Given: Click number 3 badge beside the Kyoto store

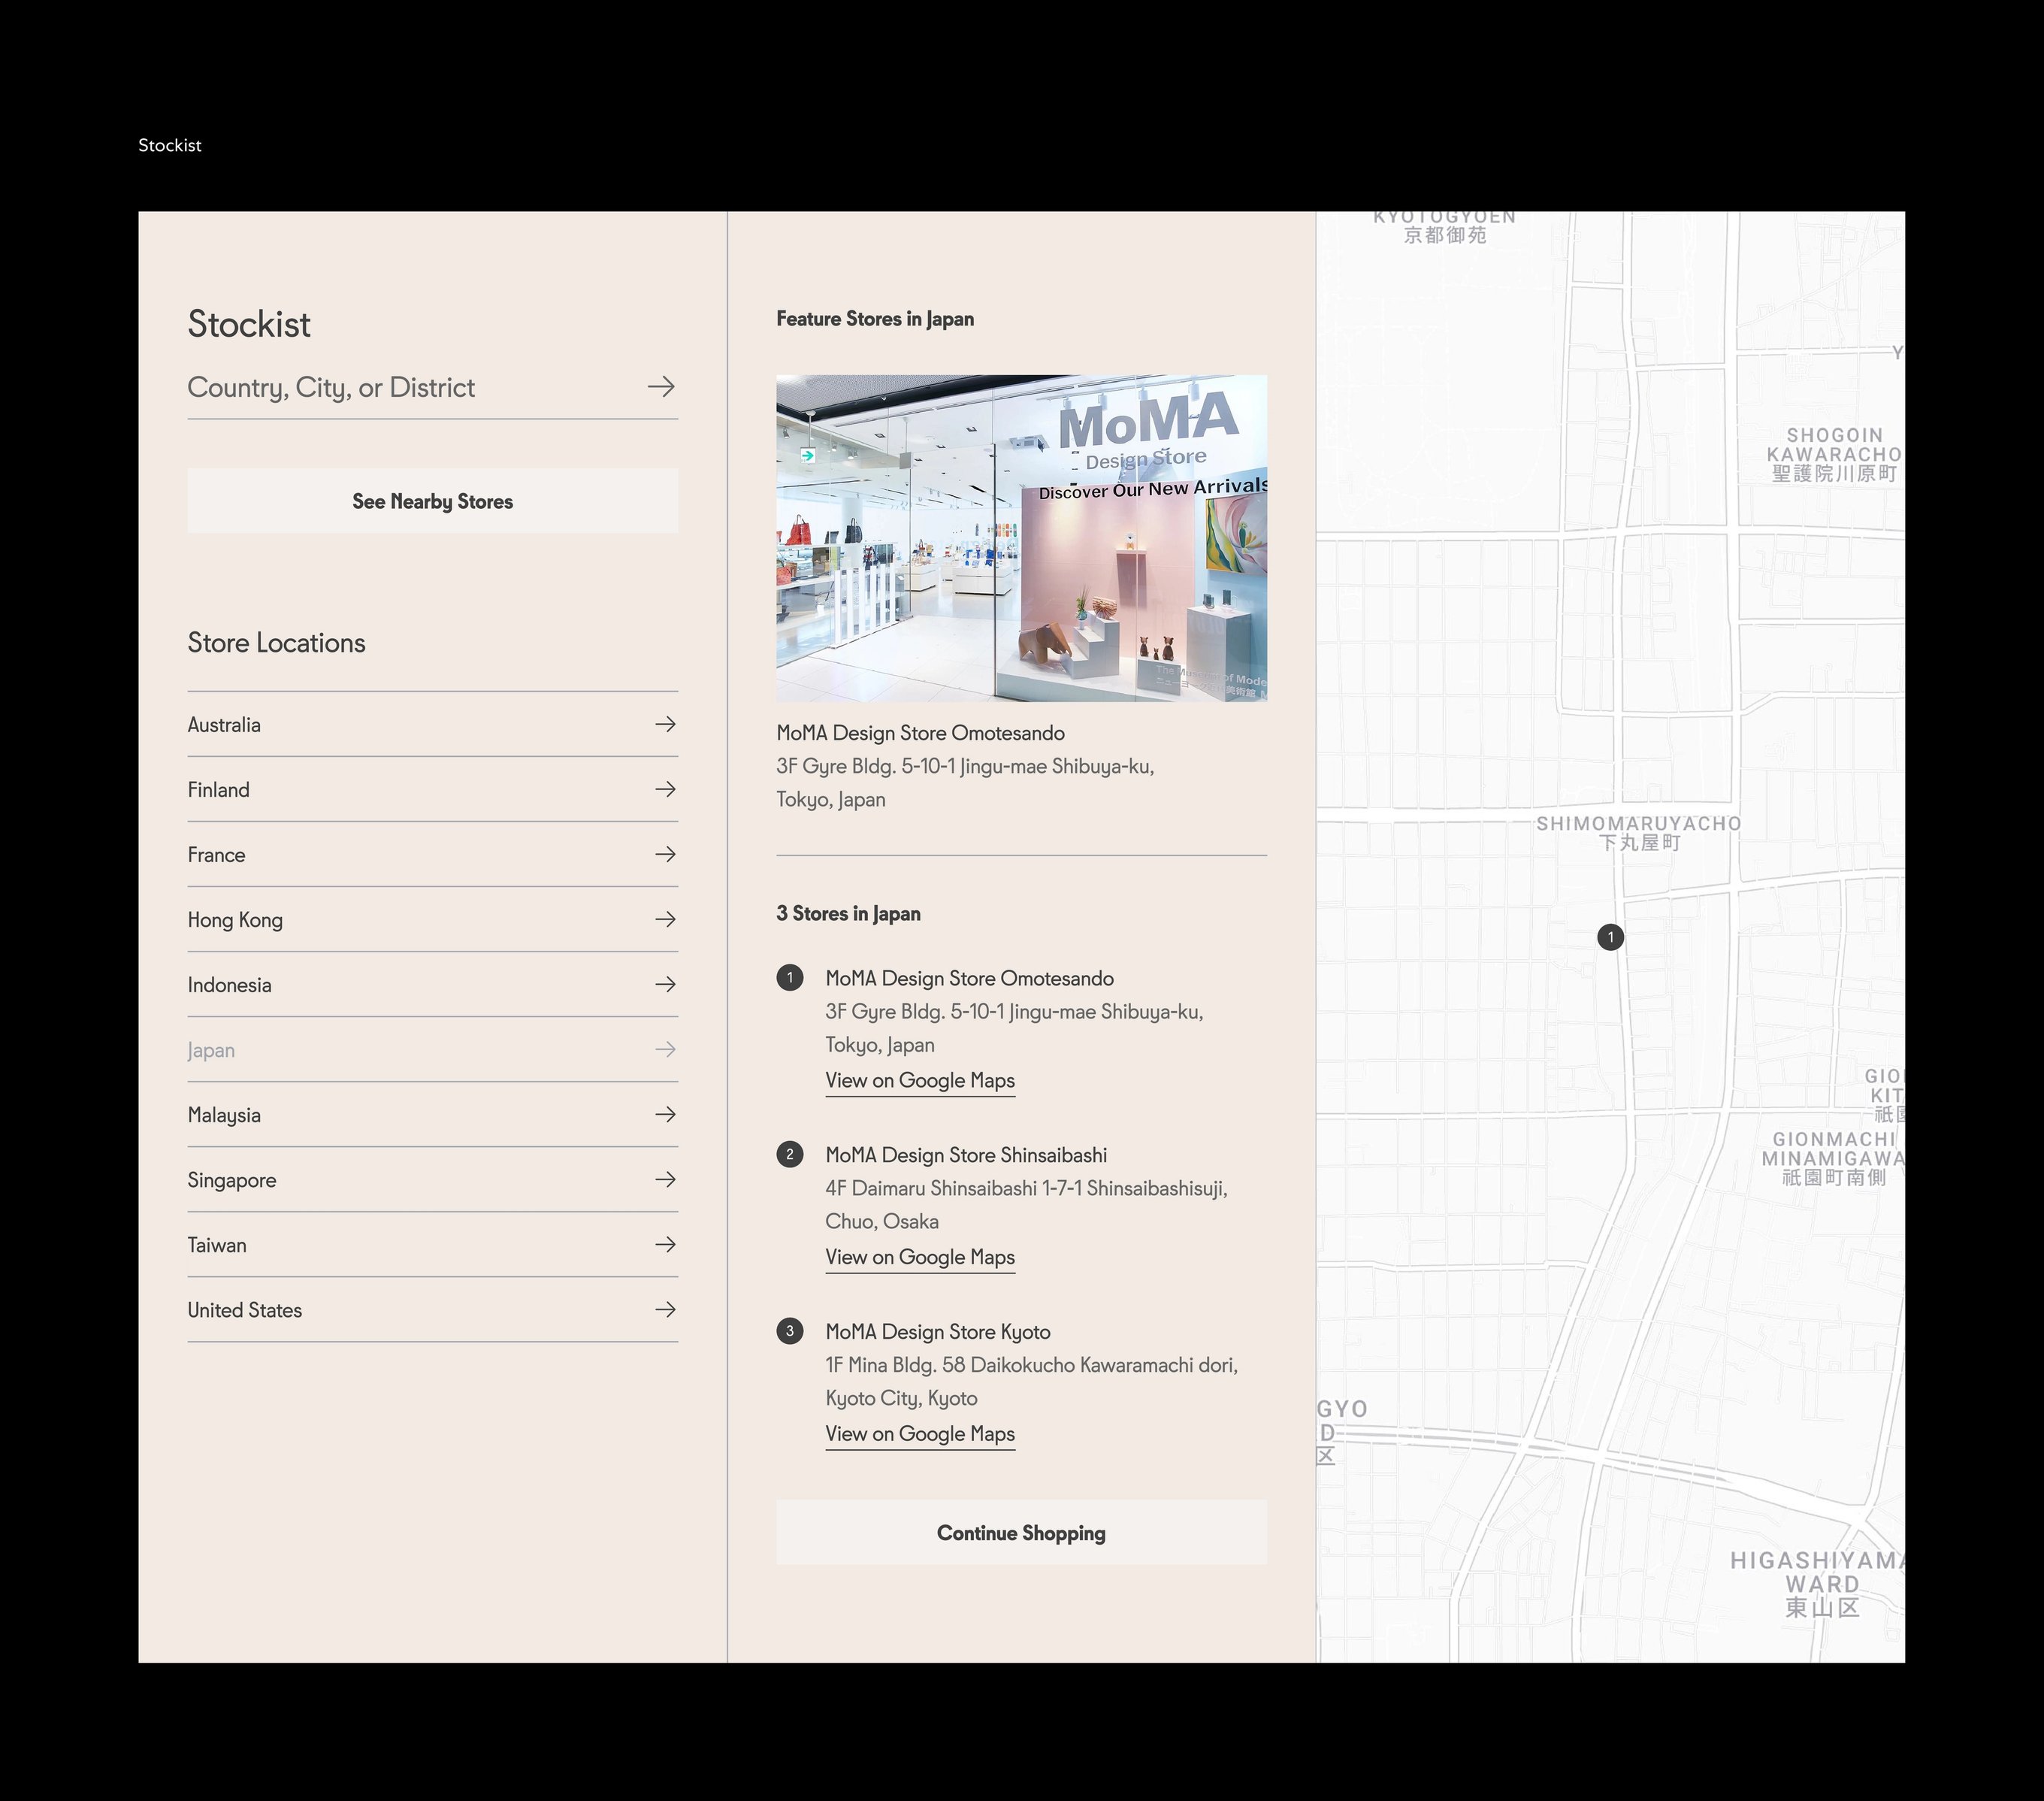Looking at the screenshot, I should (790, 1331).
